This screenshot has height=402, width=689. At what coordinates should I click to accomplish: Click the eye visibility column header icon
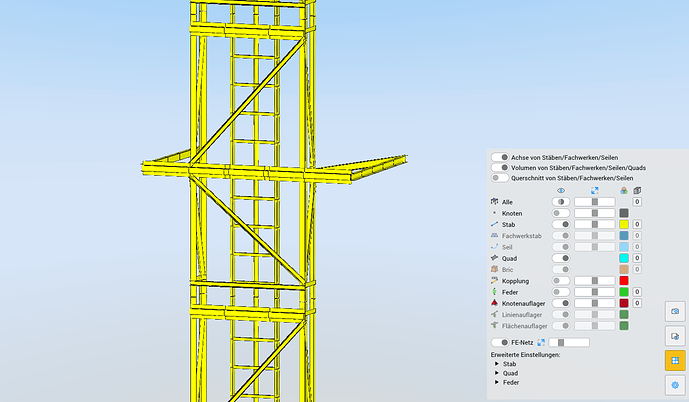click(561, 191)
